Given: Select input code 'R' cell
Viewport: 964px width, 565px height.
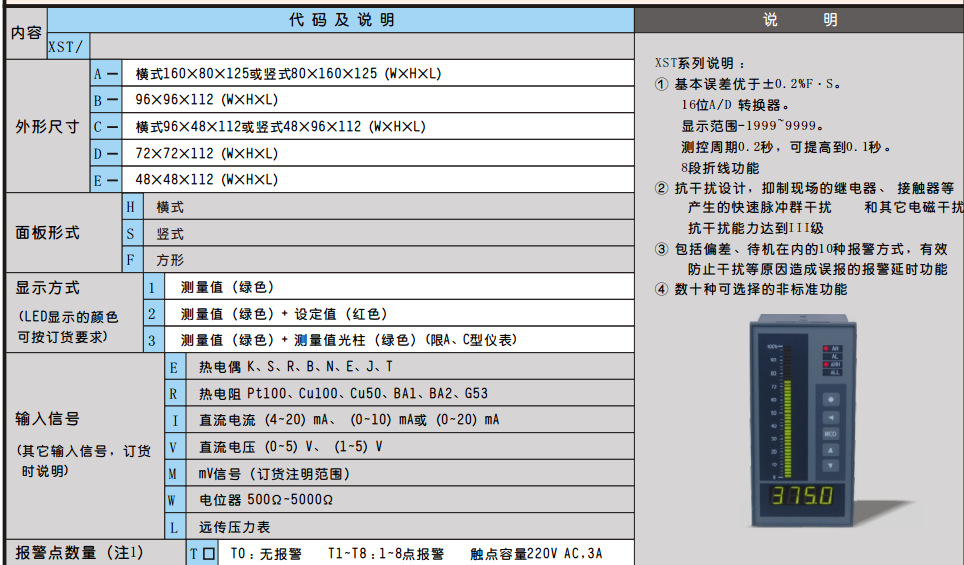Looking at the screenshot, I should click(x=174, y=393).
